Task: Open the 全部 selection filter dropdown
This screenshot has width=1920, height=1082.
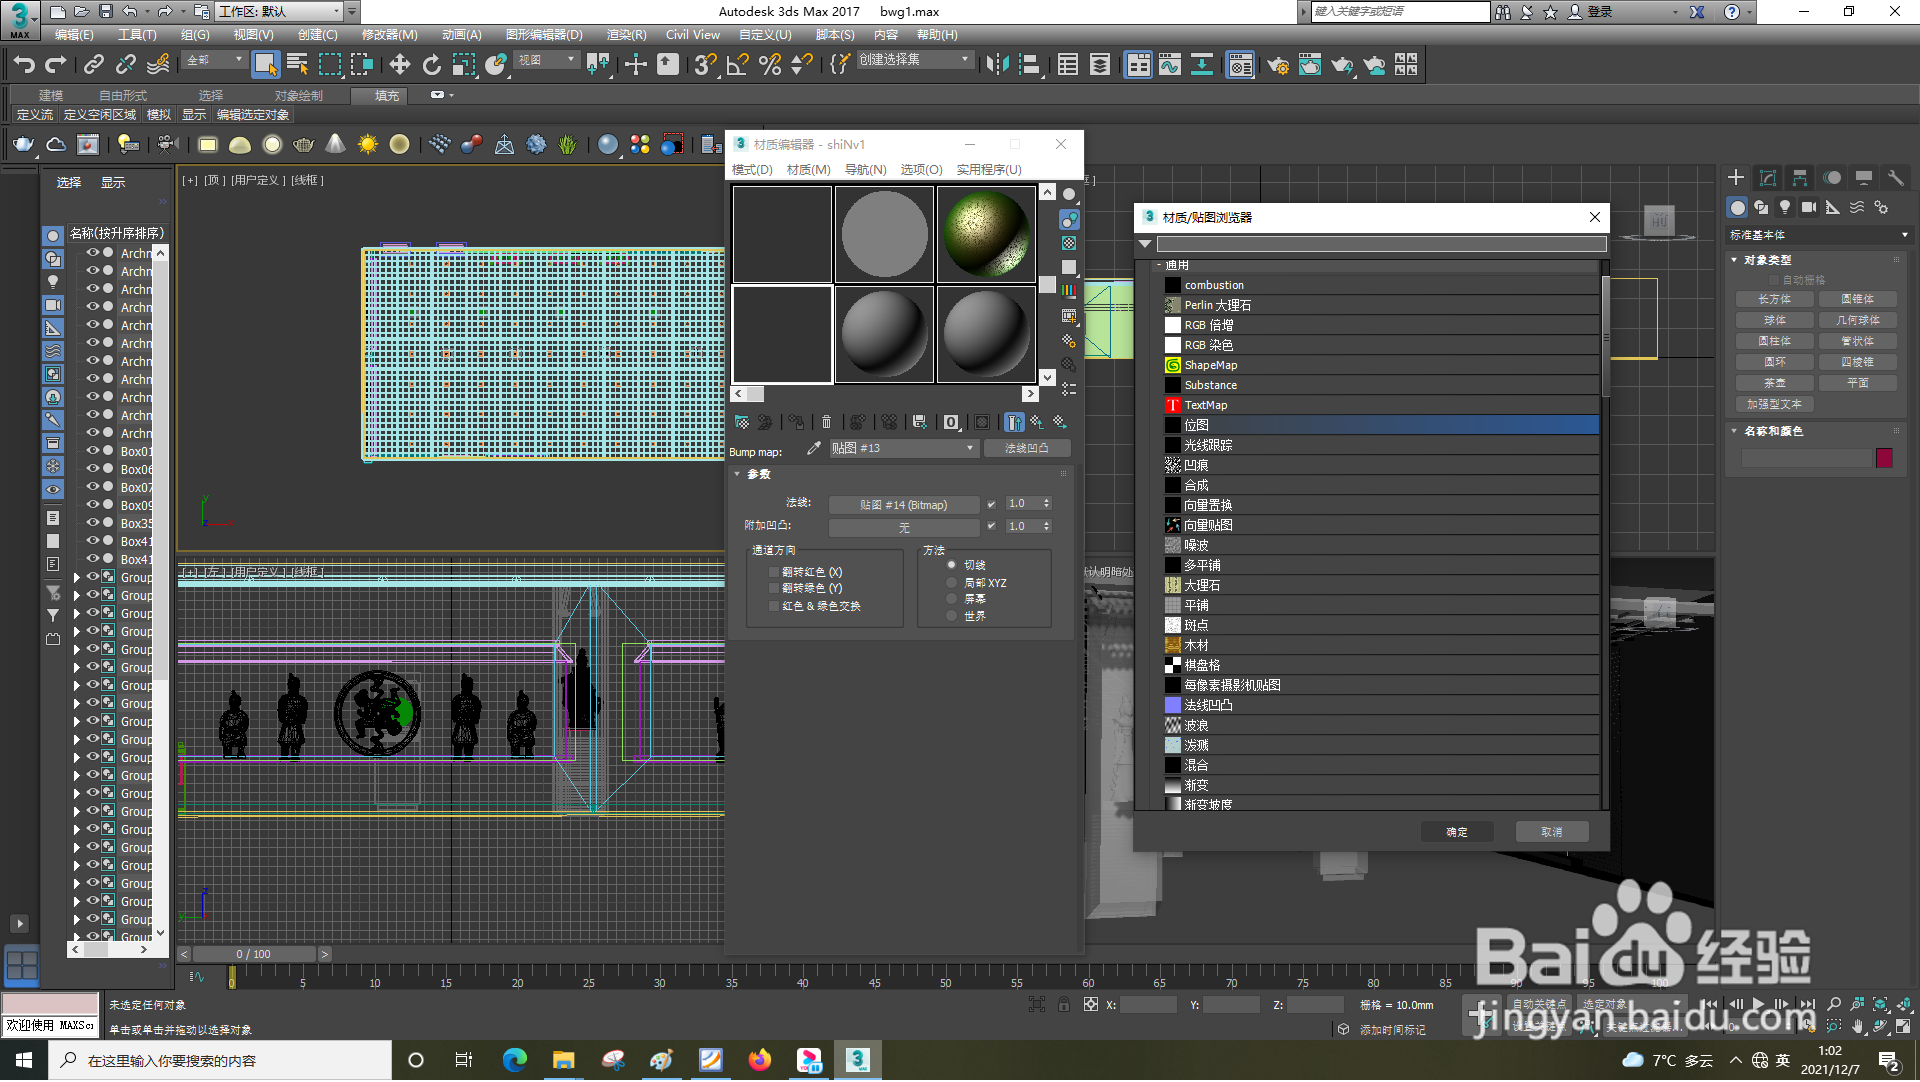Action: (x=214, y=61)
